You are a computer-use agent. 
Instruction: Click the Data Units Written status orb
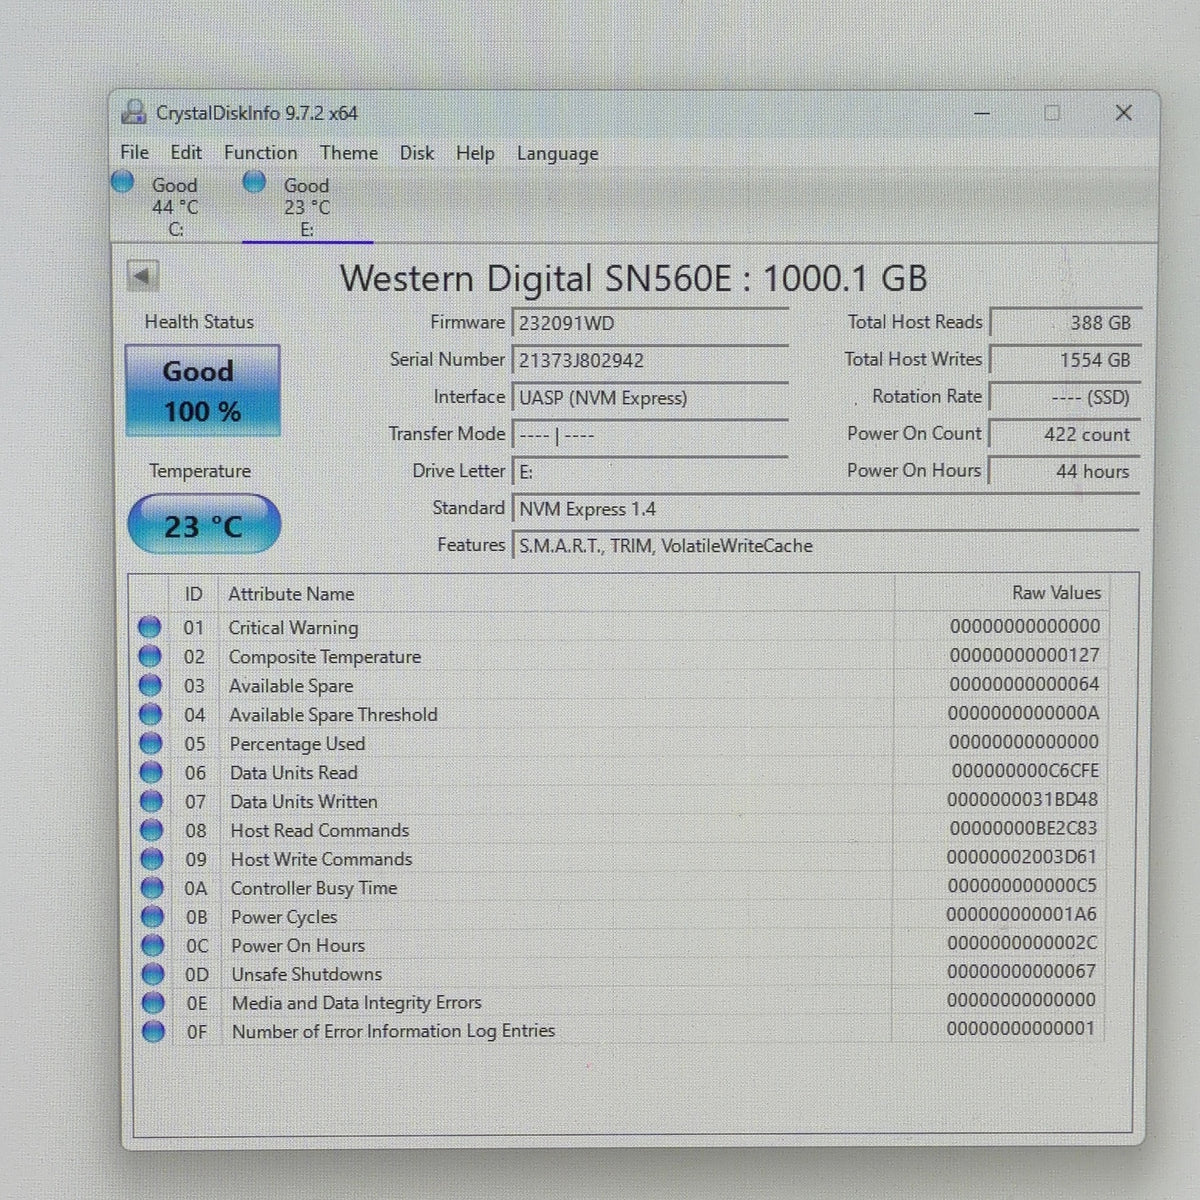click(151, 801)
